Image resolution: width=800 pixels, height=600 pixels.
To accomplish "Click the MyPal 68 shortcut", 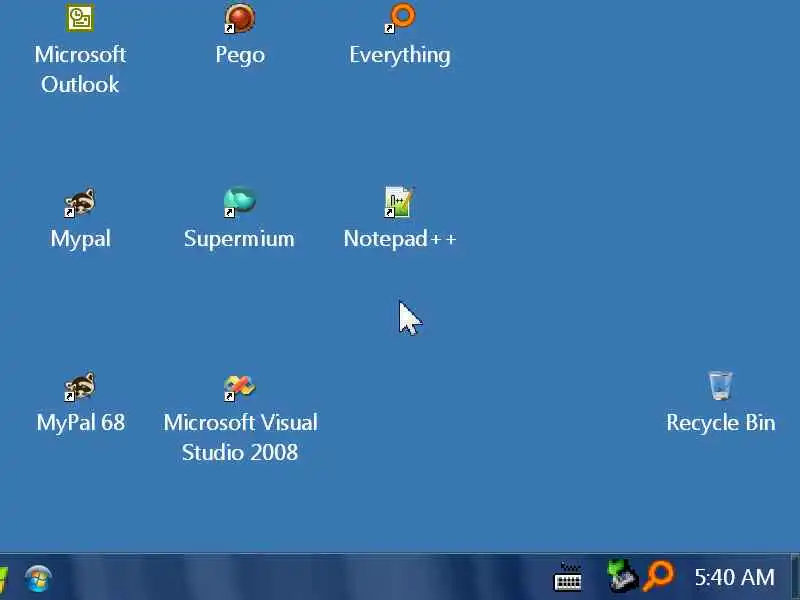I will 80,386.
